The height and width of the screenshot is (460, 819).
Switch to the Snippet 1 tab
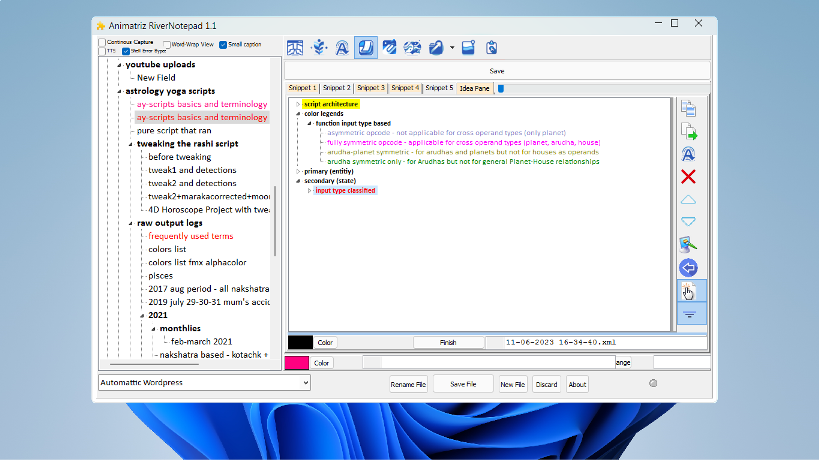[302, 88]
